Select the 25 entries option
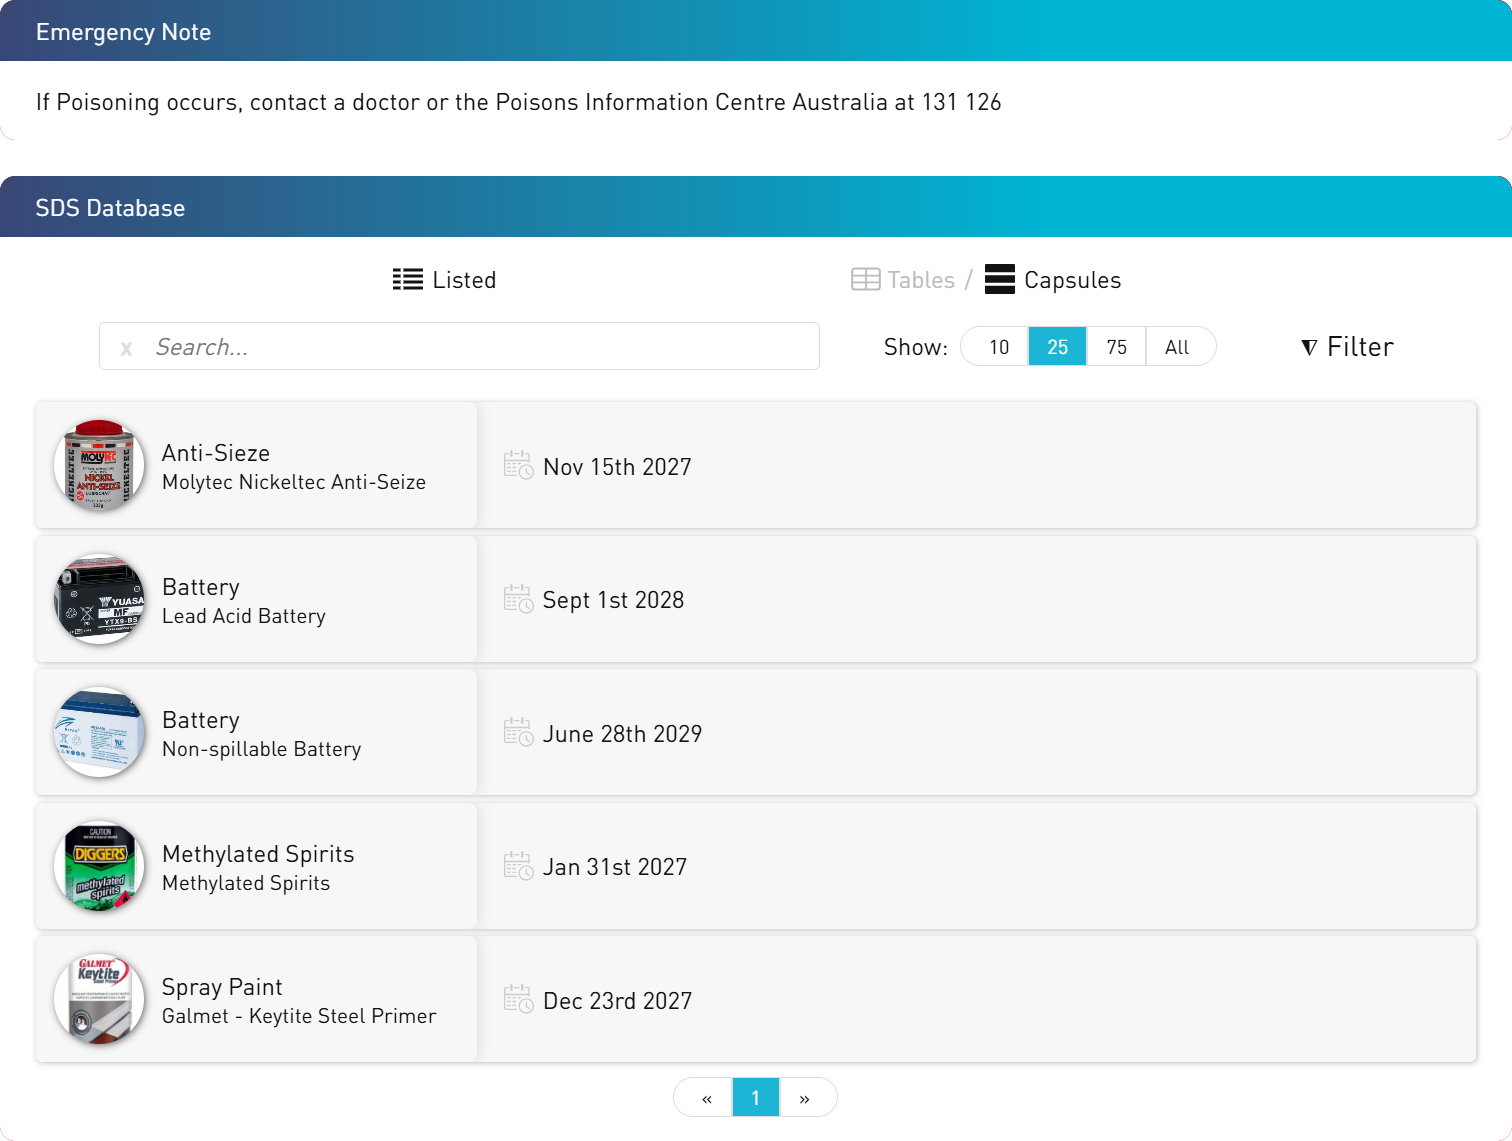1512x1141 pixels. coord(1057,347)
